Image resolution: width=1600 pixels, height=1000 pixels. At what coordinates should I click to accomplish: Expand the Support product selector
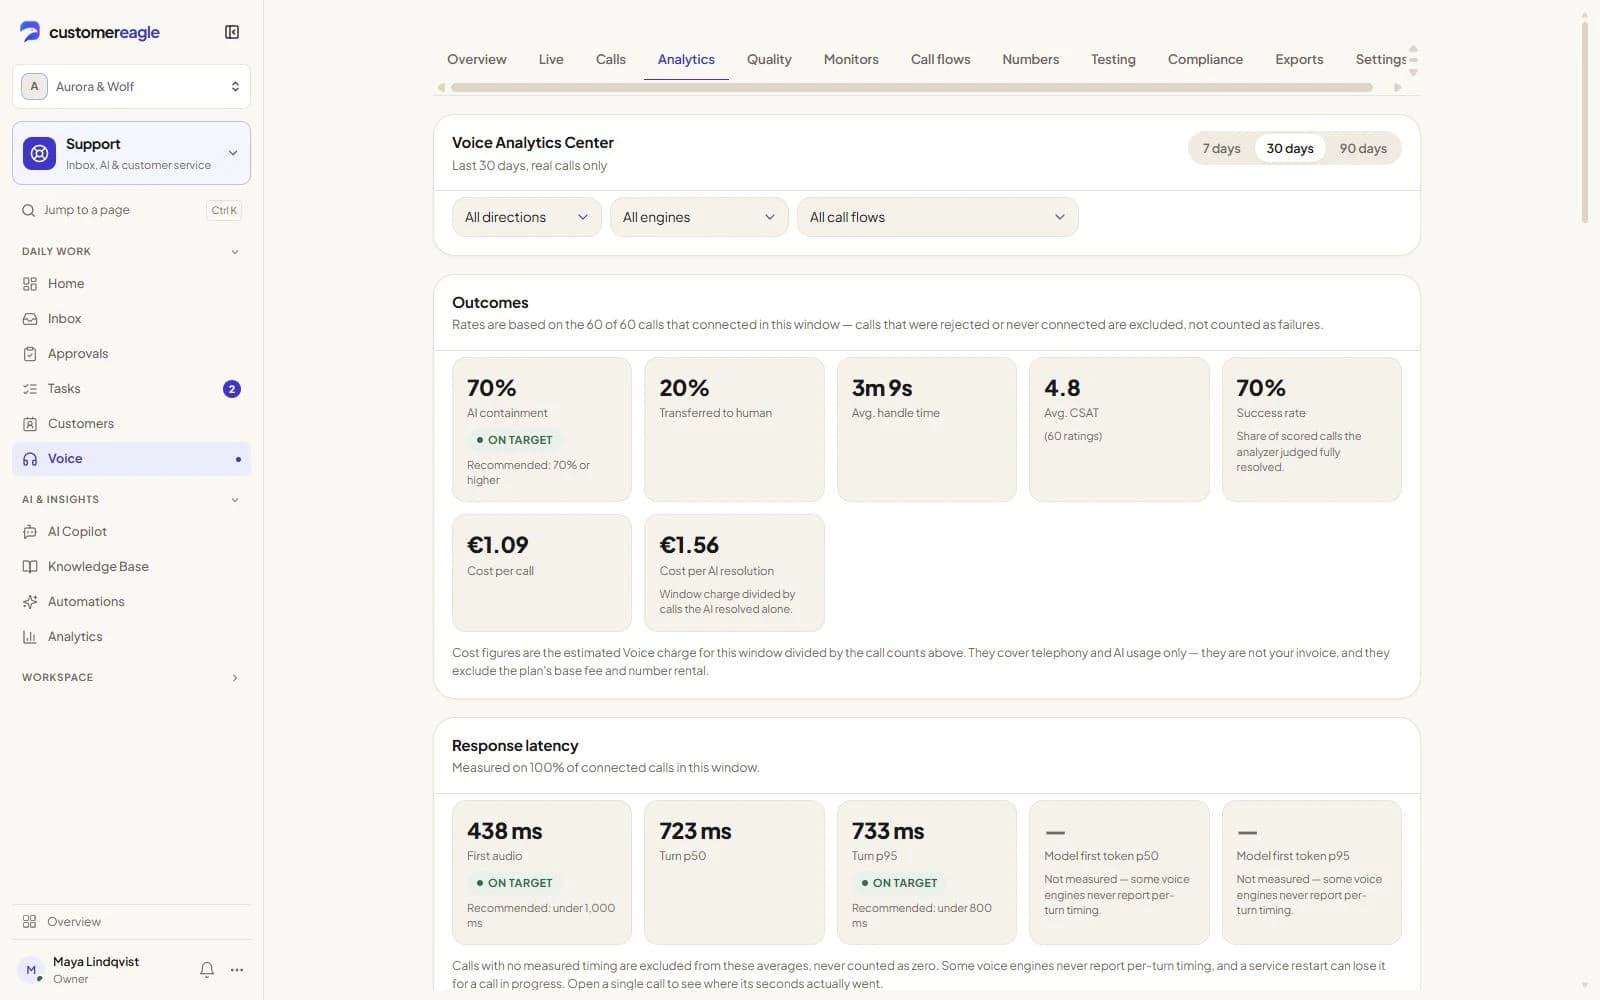[x=131, y=153]
